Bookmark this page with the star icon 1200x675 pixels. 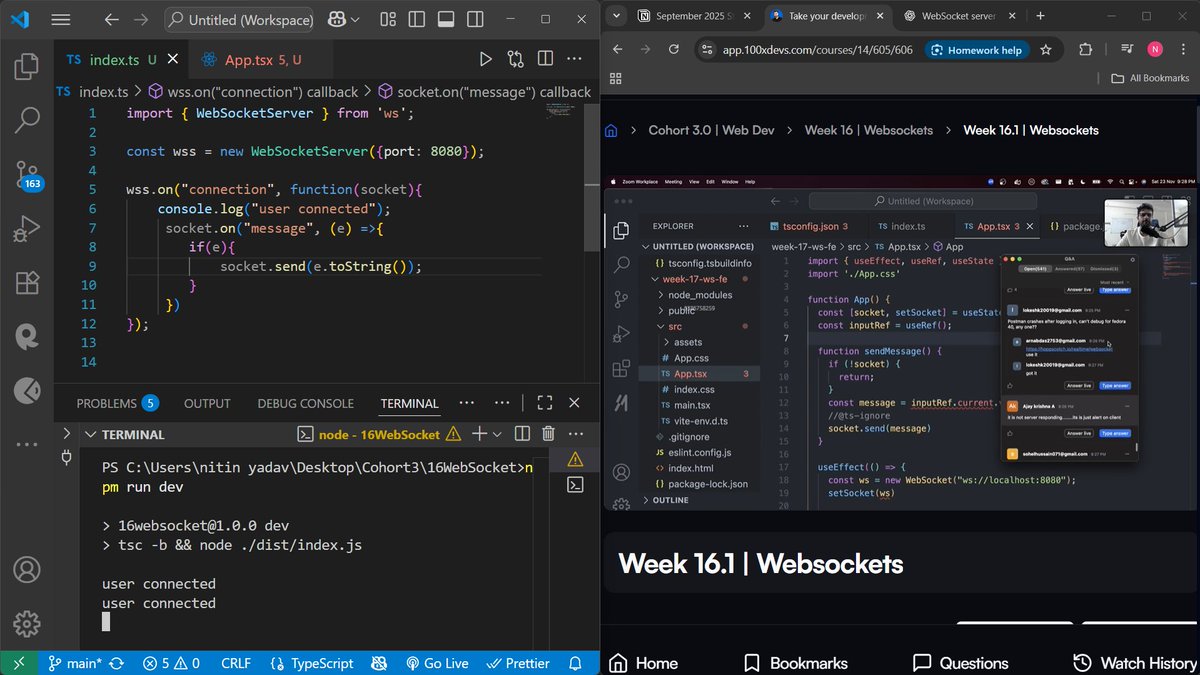[1046, 49]
